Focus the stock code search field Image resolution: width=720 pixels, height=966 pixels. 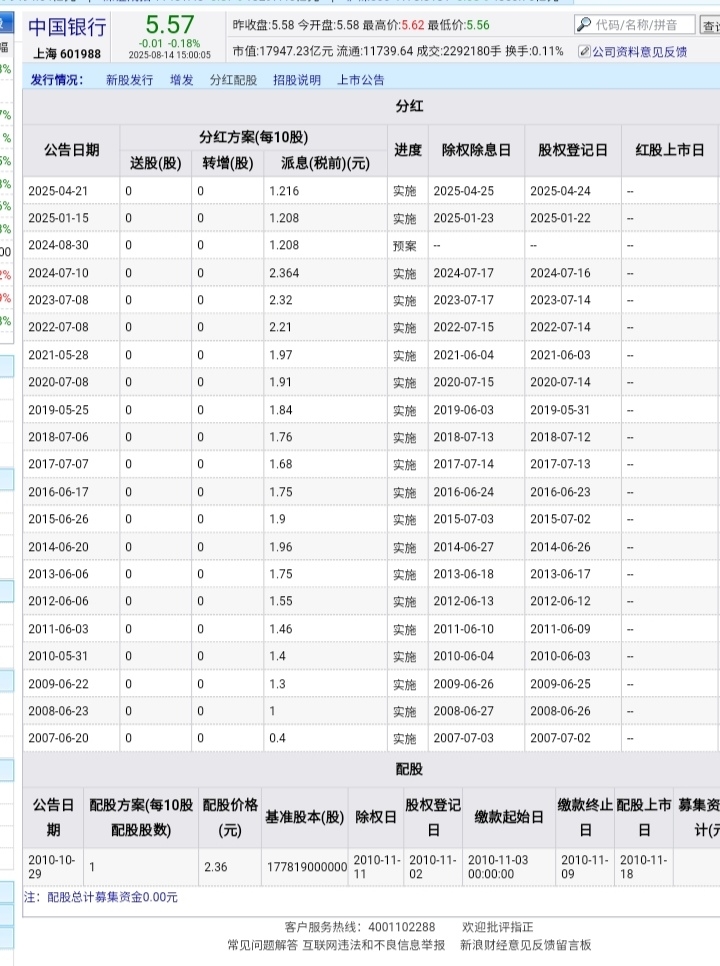click(634, 25)
